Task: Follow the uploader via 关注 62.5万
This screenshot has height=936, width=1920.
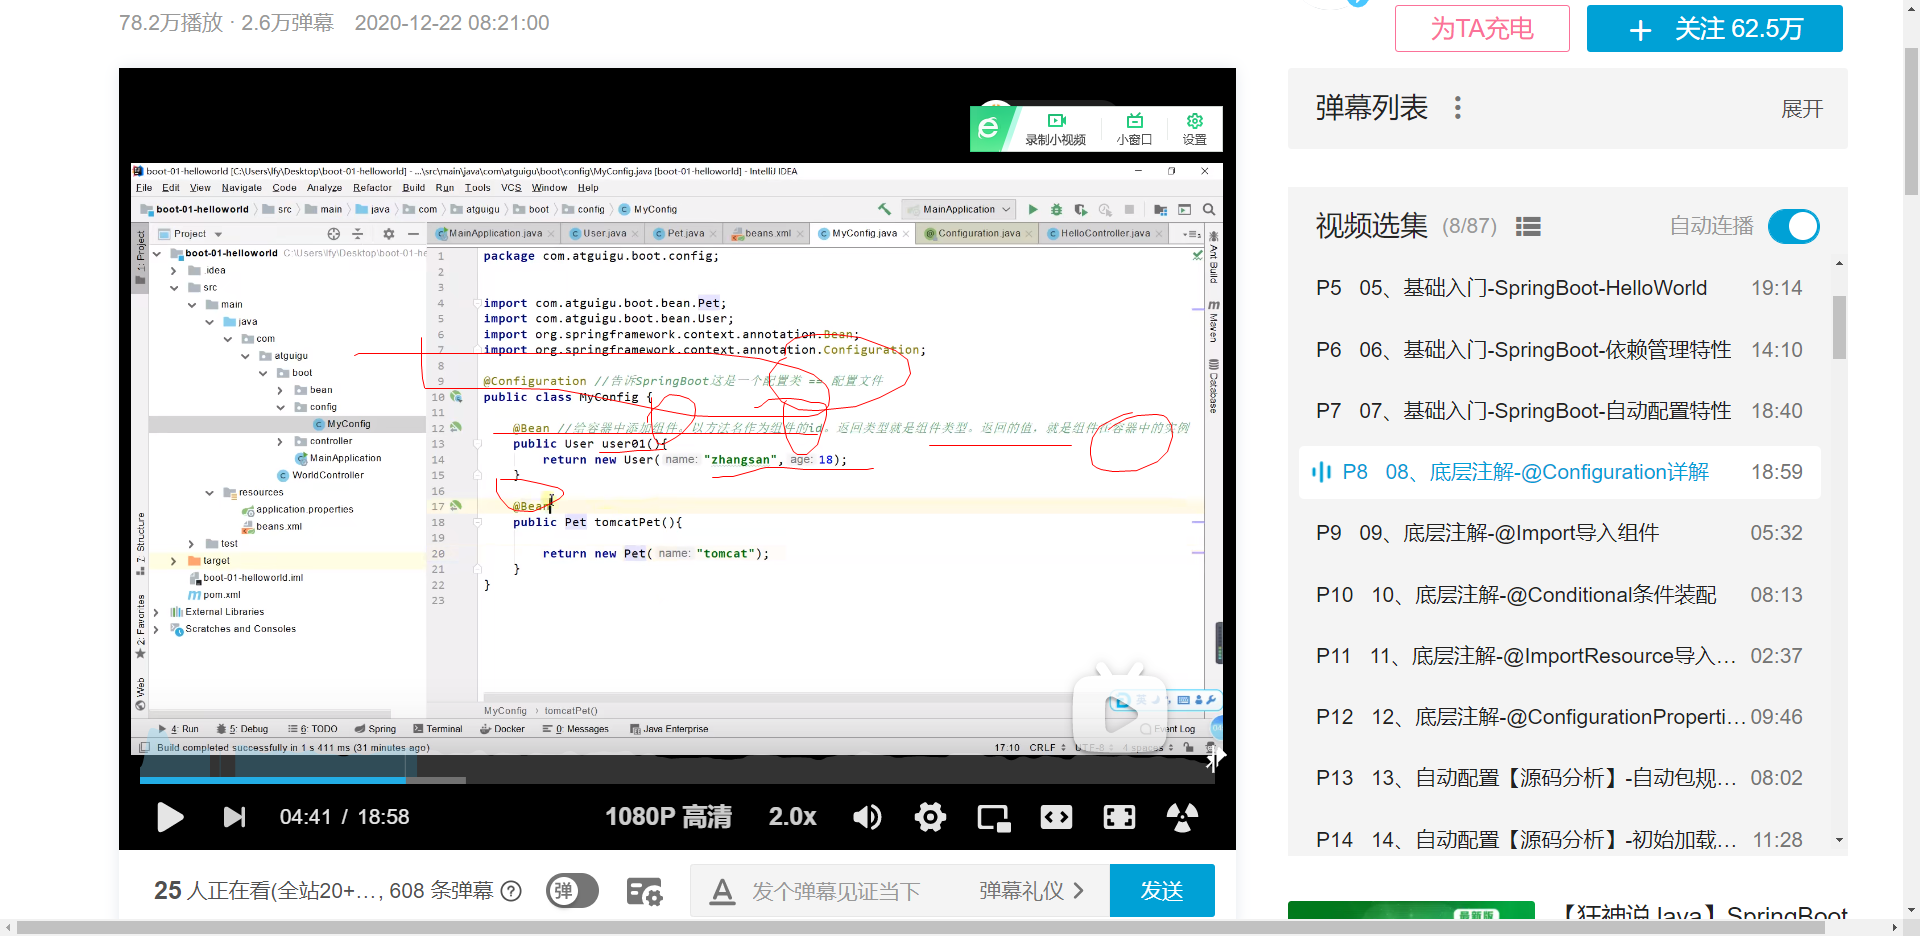Action: [1714, 28]
